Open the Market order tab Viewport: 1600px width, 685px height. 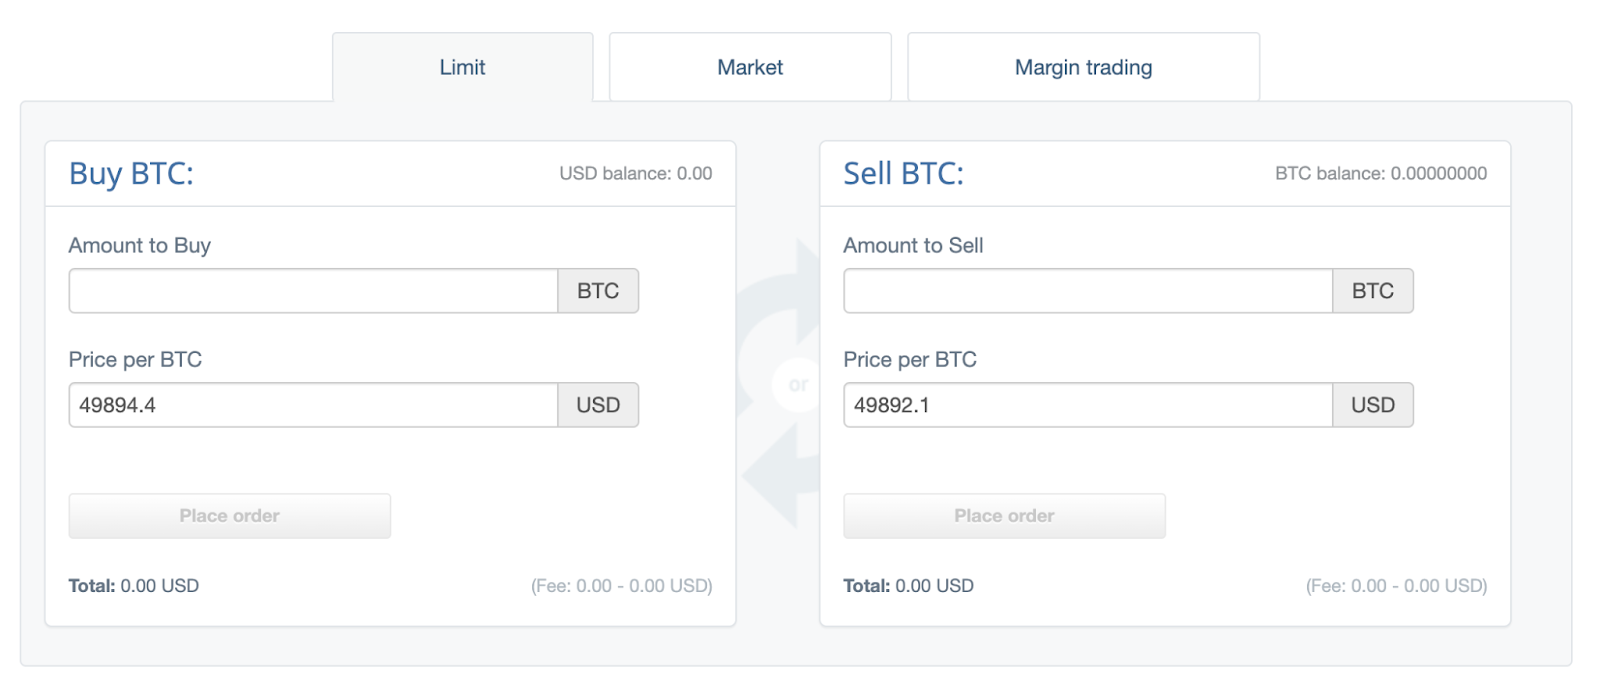[750, 67]
